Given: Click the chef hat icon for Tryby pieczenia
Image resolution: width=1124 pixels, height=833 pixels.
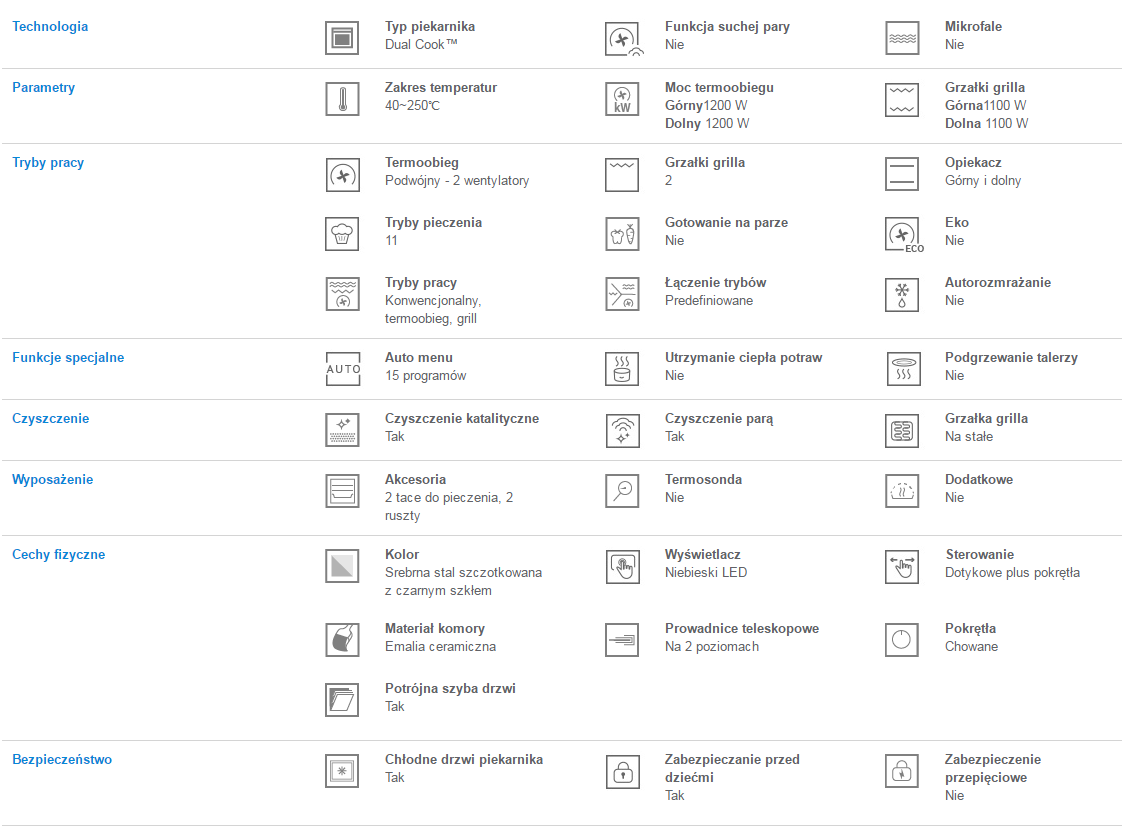Looking at the screenshot, I should (x=342, y=234).
